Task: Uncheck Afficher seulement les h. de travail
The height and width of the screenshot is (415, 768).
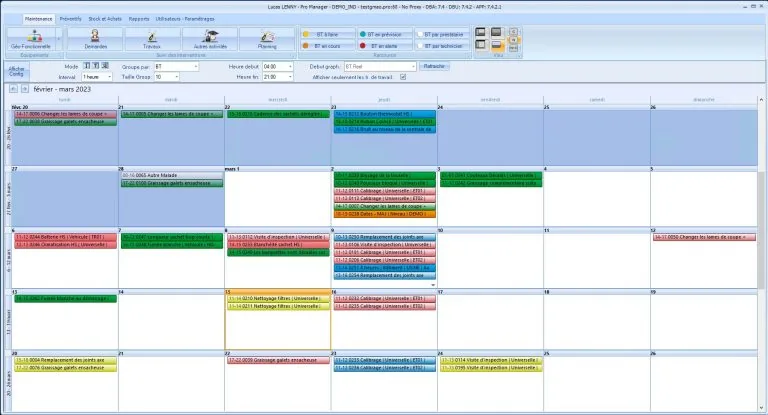Action: (x=403, y=77)
